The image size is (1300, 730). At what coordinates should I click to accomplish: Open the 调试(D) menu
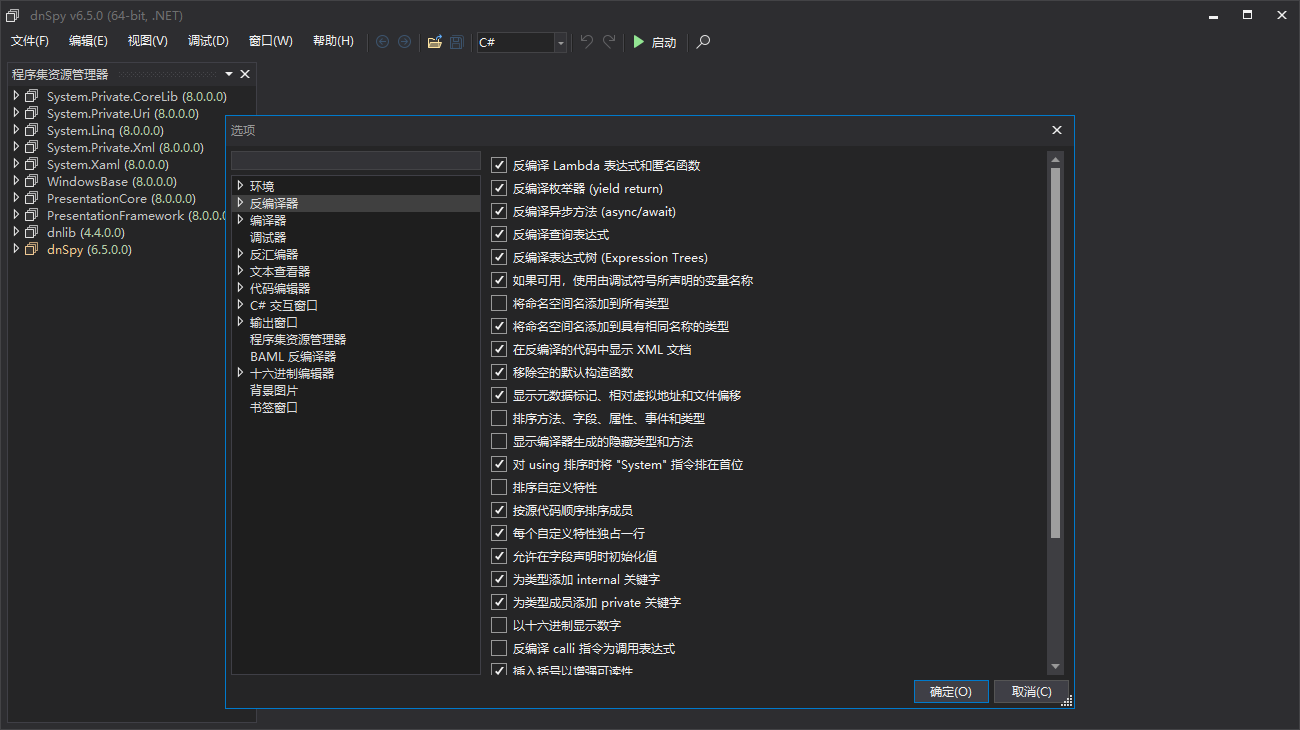(x=208, y=41)
